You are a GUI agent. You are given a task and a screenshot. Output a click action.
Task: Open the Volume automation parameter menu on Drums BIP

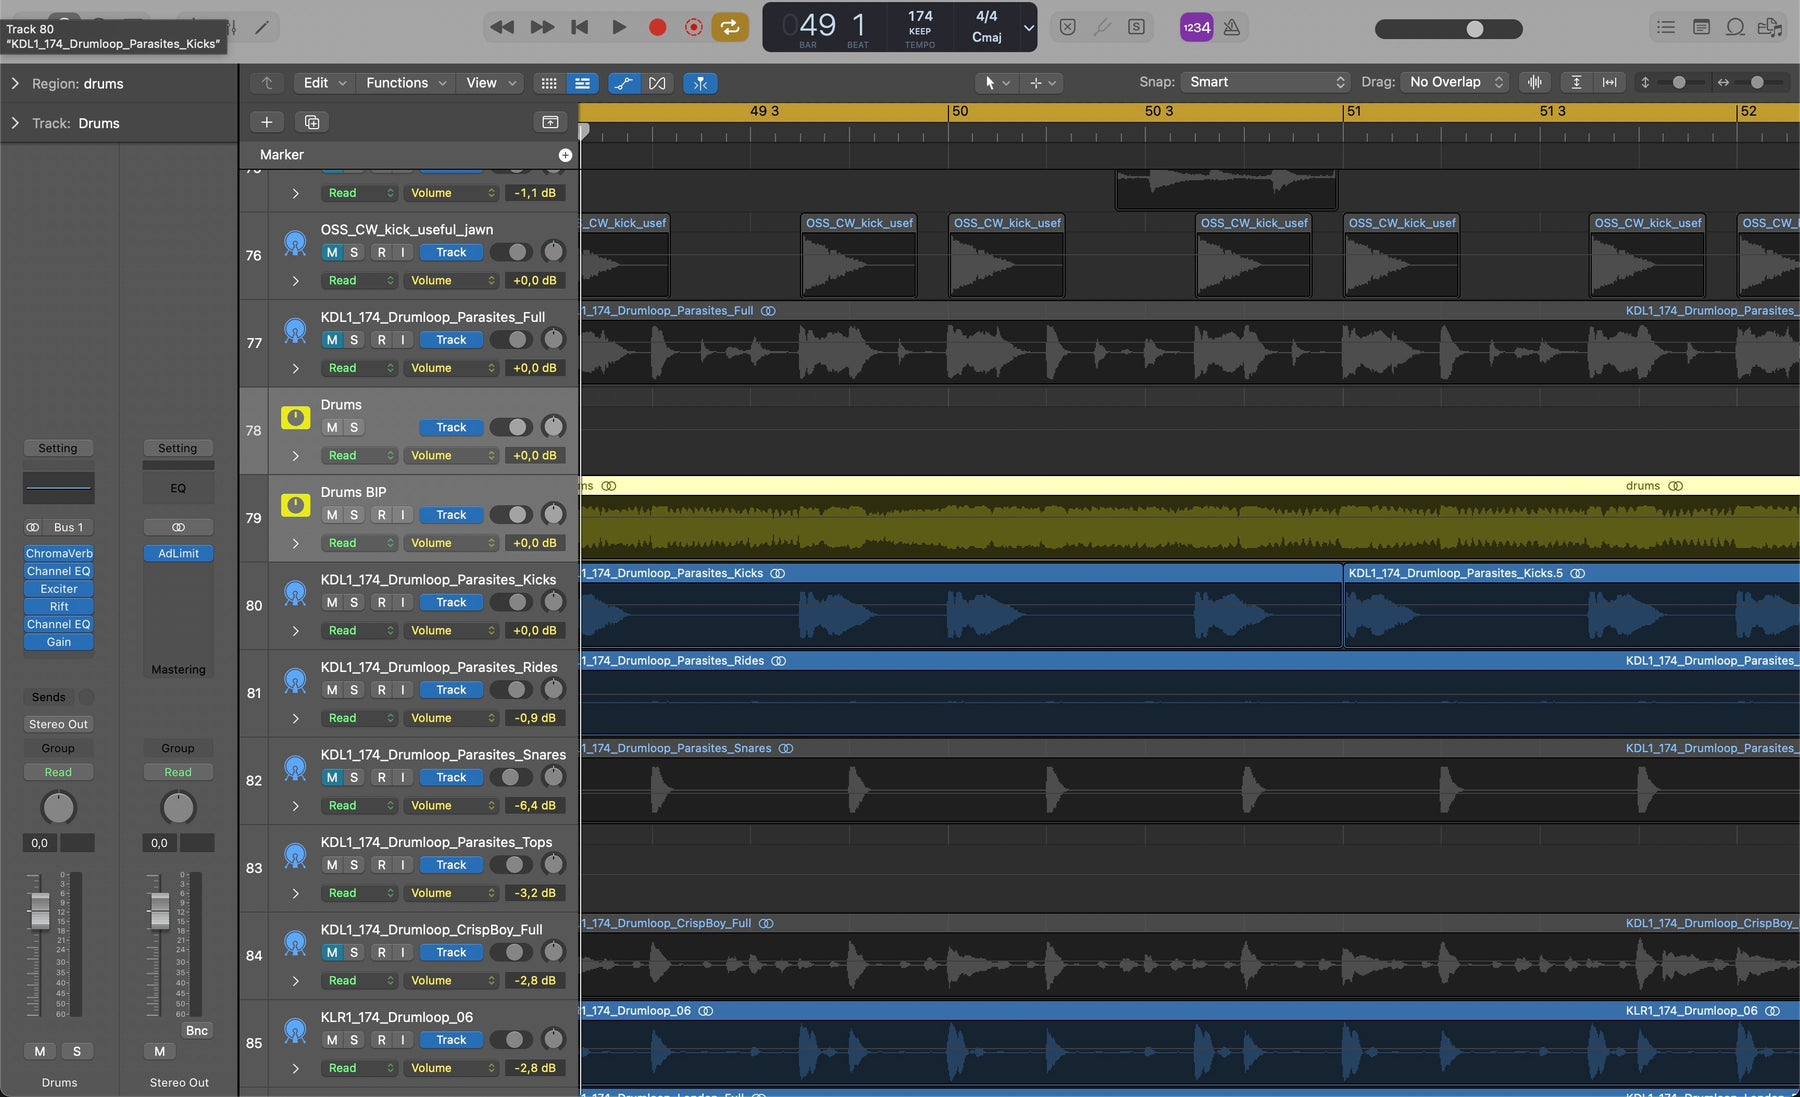450,543
